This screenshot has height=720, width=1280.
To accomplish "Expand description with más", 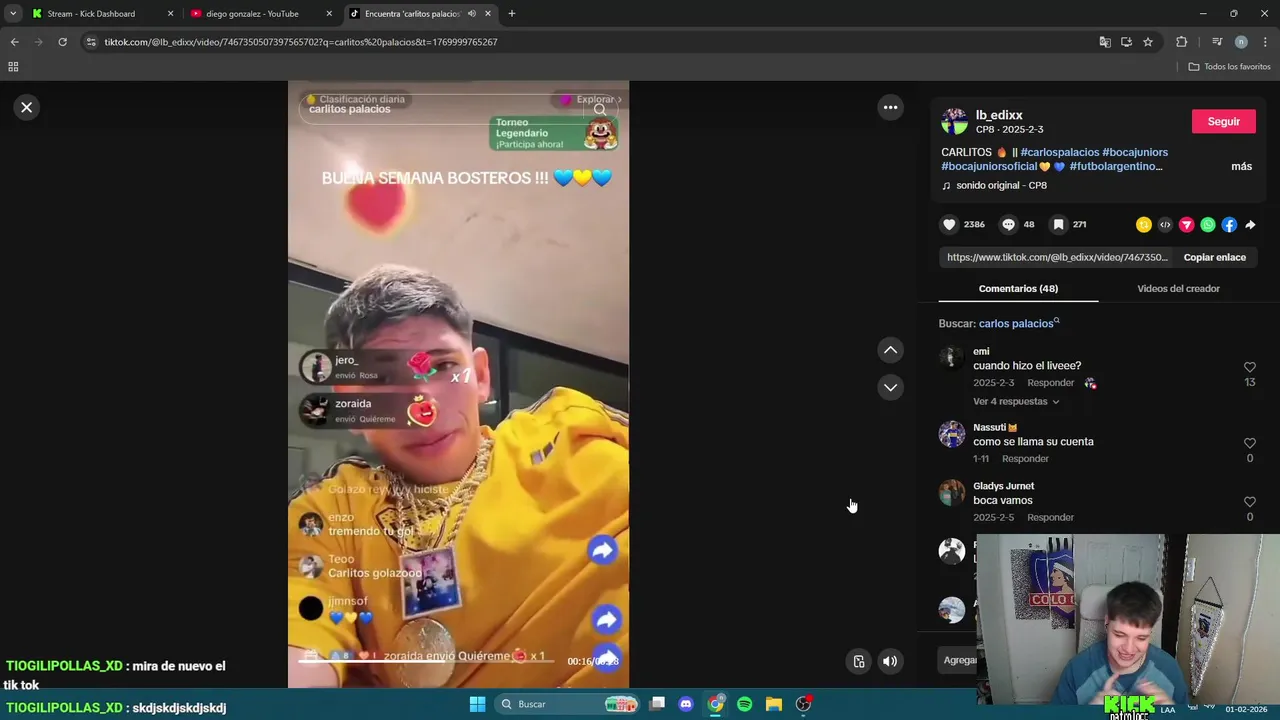I will tap(1241, 166).
